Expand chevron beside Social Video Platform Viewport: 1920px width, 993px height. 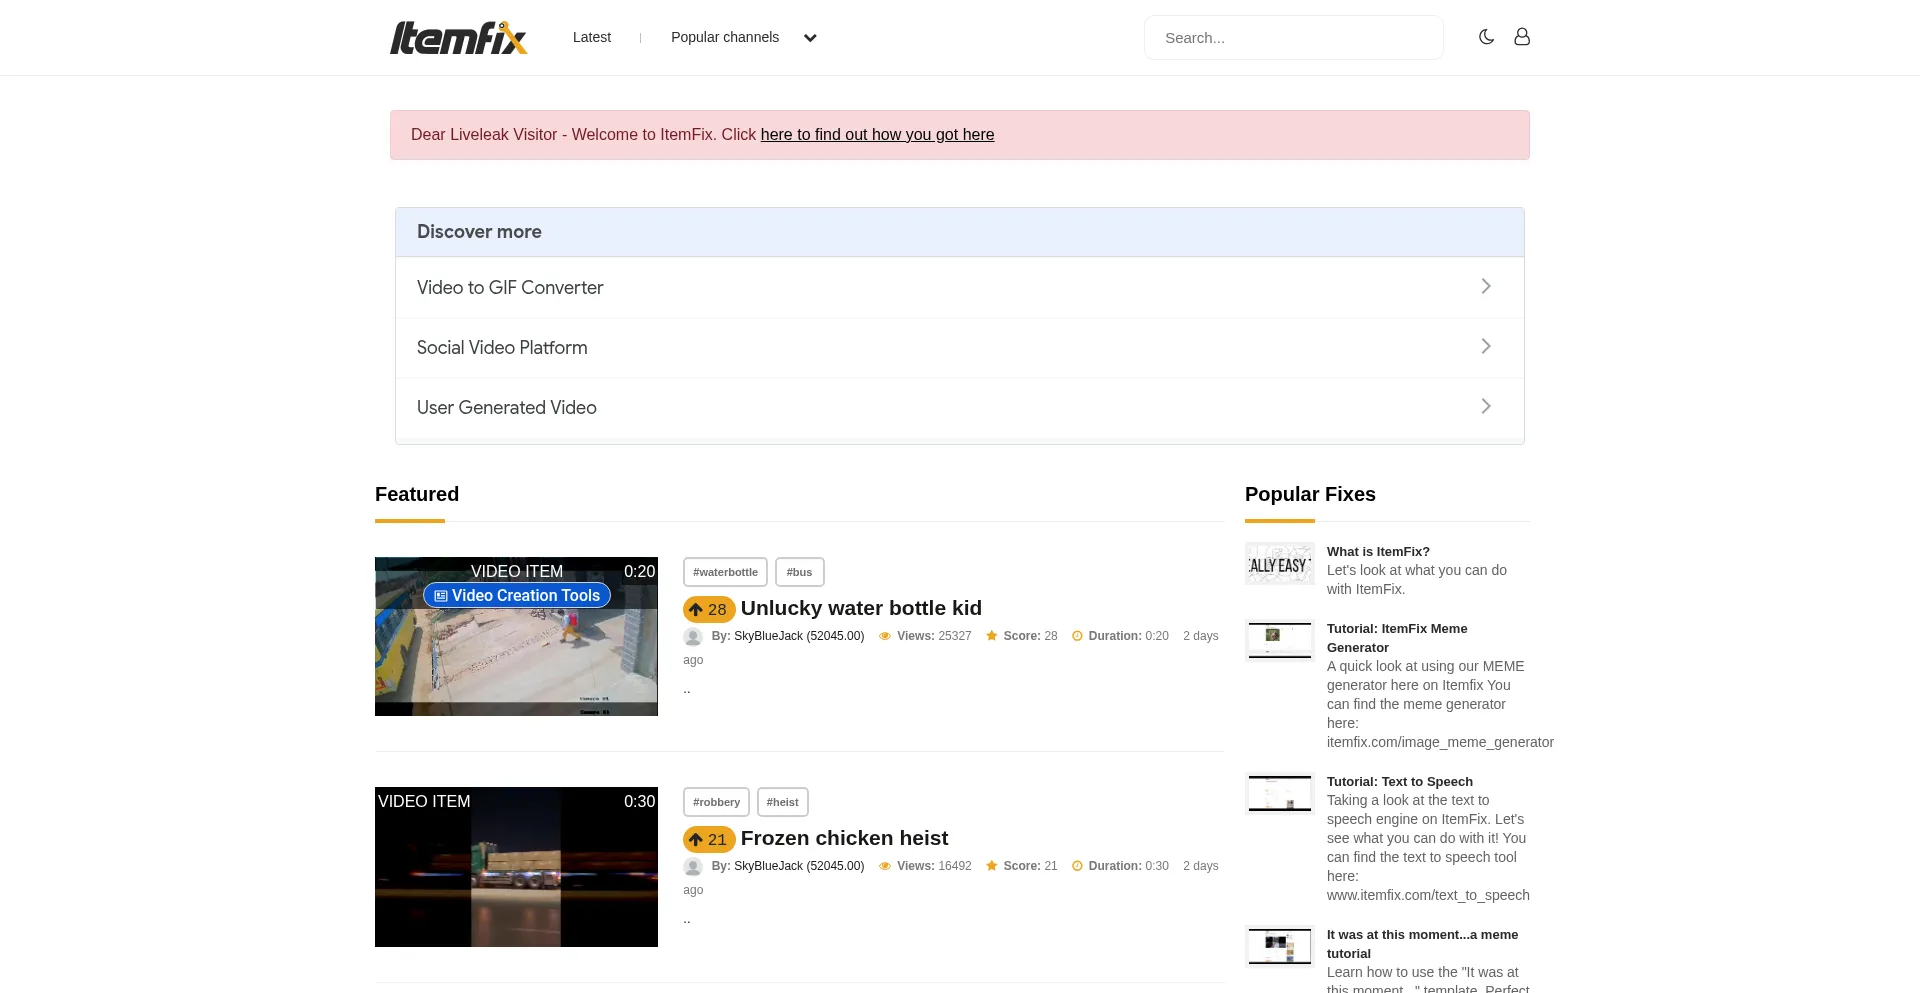1486,346
